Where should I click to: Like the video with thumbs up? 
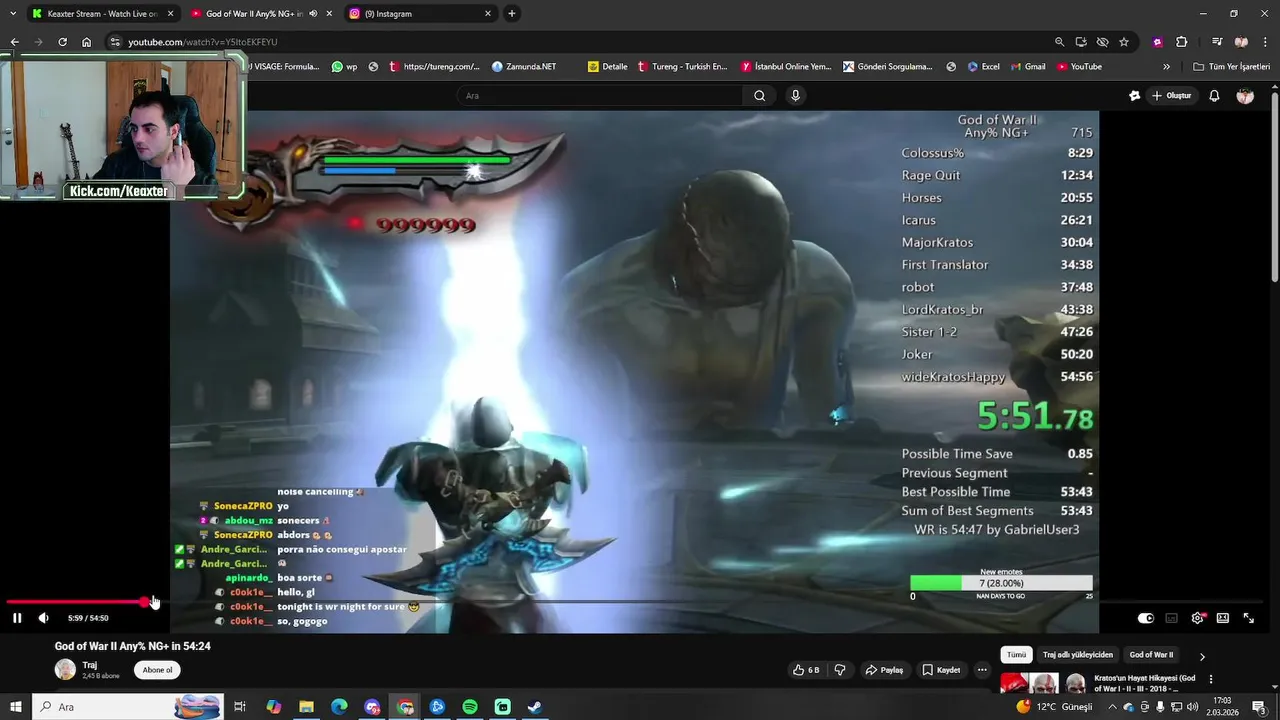(x=806, y=670)
